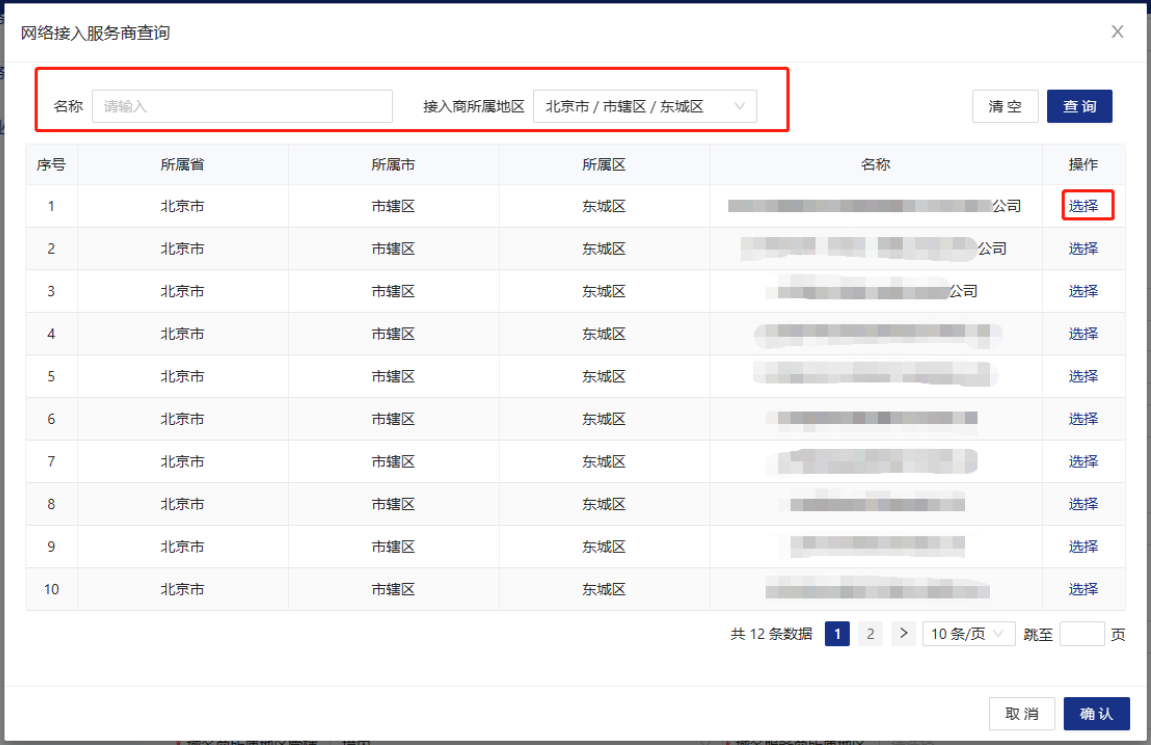The image size is (1151, 745).
Task: Click the 查询 search button
Action: (x=1079, y=106)
